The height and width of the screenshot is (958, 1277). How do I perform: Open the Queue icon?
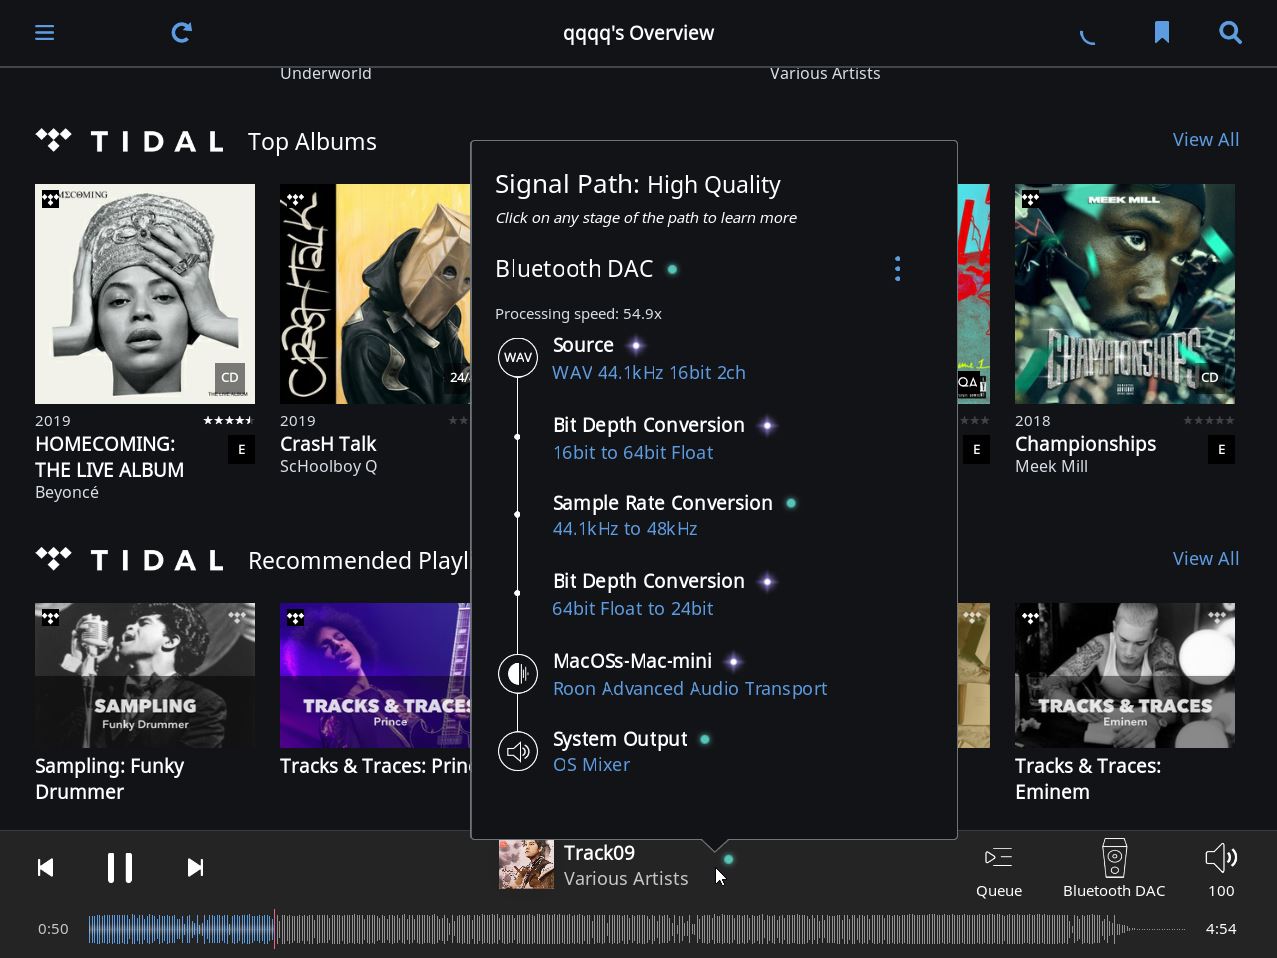[x=998, y=857]
